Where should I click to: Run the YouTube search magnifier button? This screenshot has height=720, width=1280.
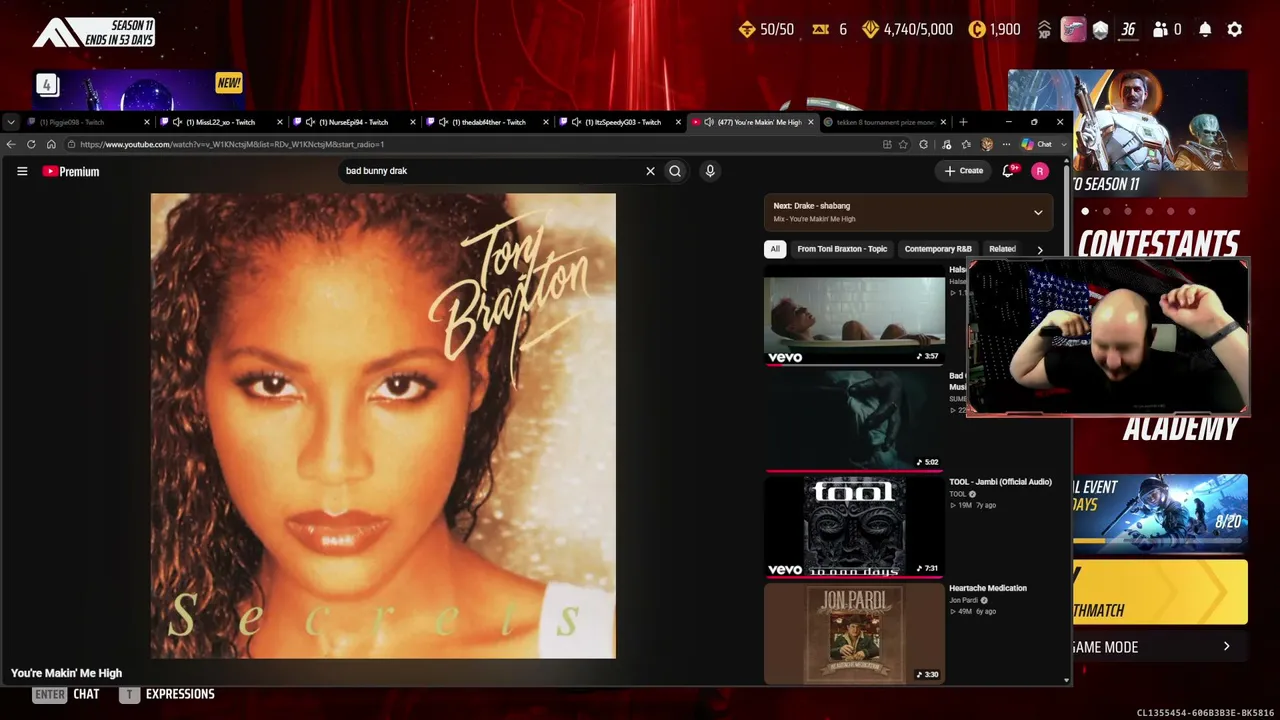(x=675, y=171)
